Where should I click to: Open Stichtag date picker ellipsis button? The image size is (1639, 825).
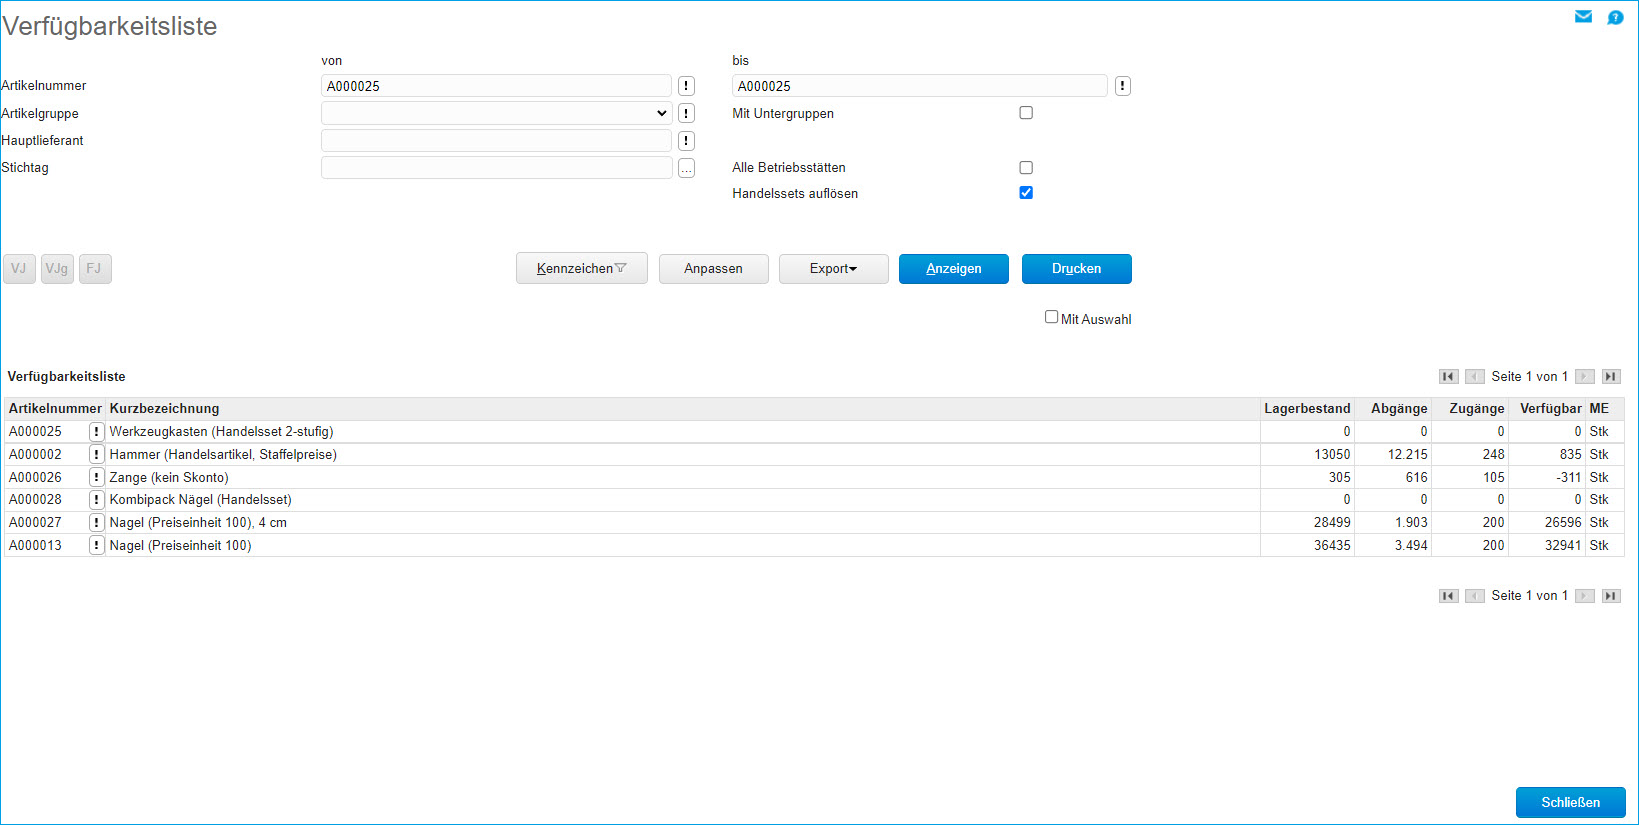click(x=686, y=168)
